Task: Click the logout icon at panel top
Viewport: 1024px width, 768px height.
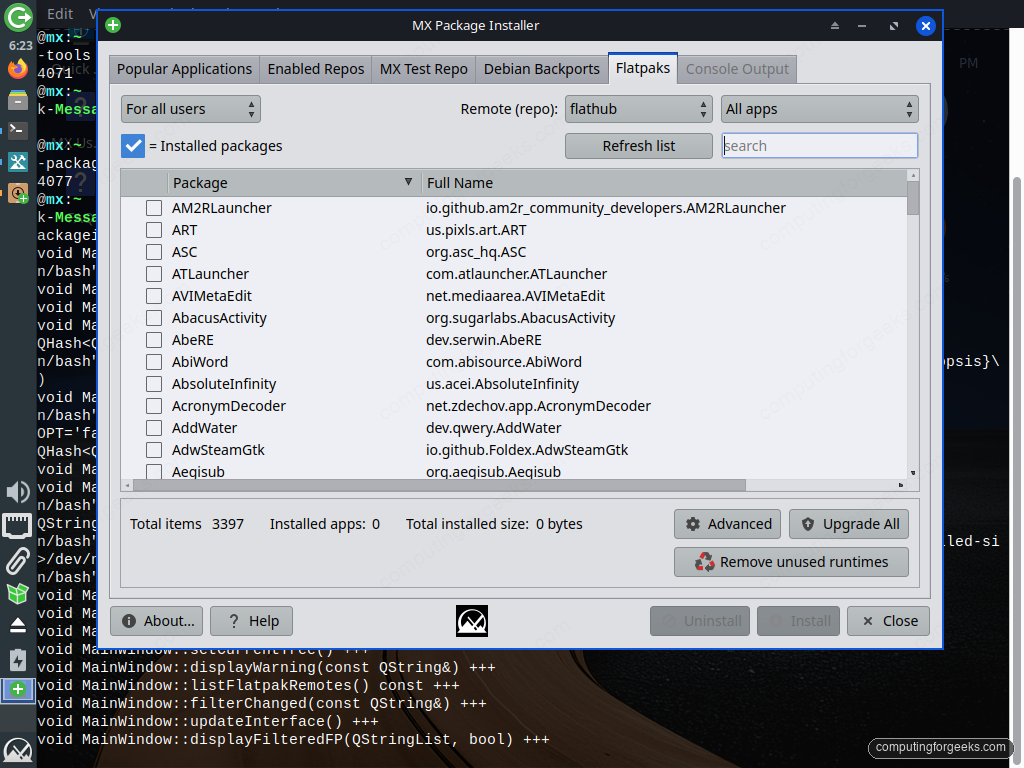Action: [18, 17]
